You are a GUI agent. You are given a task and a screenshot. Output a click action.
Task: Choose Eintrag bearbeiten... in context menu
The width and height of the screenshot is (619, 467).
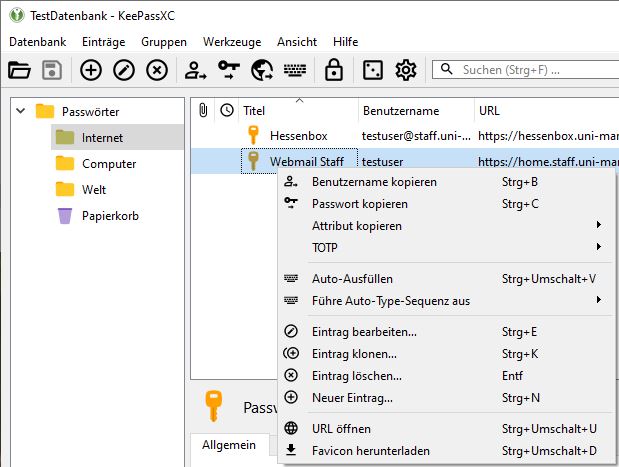[x=447, y=332]
